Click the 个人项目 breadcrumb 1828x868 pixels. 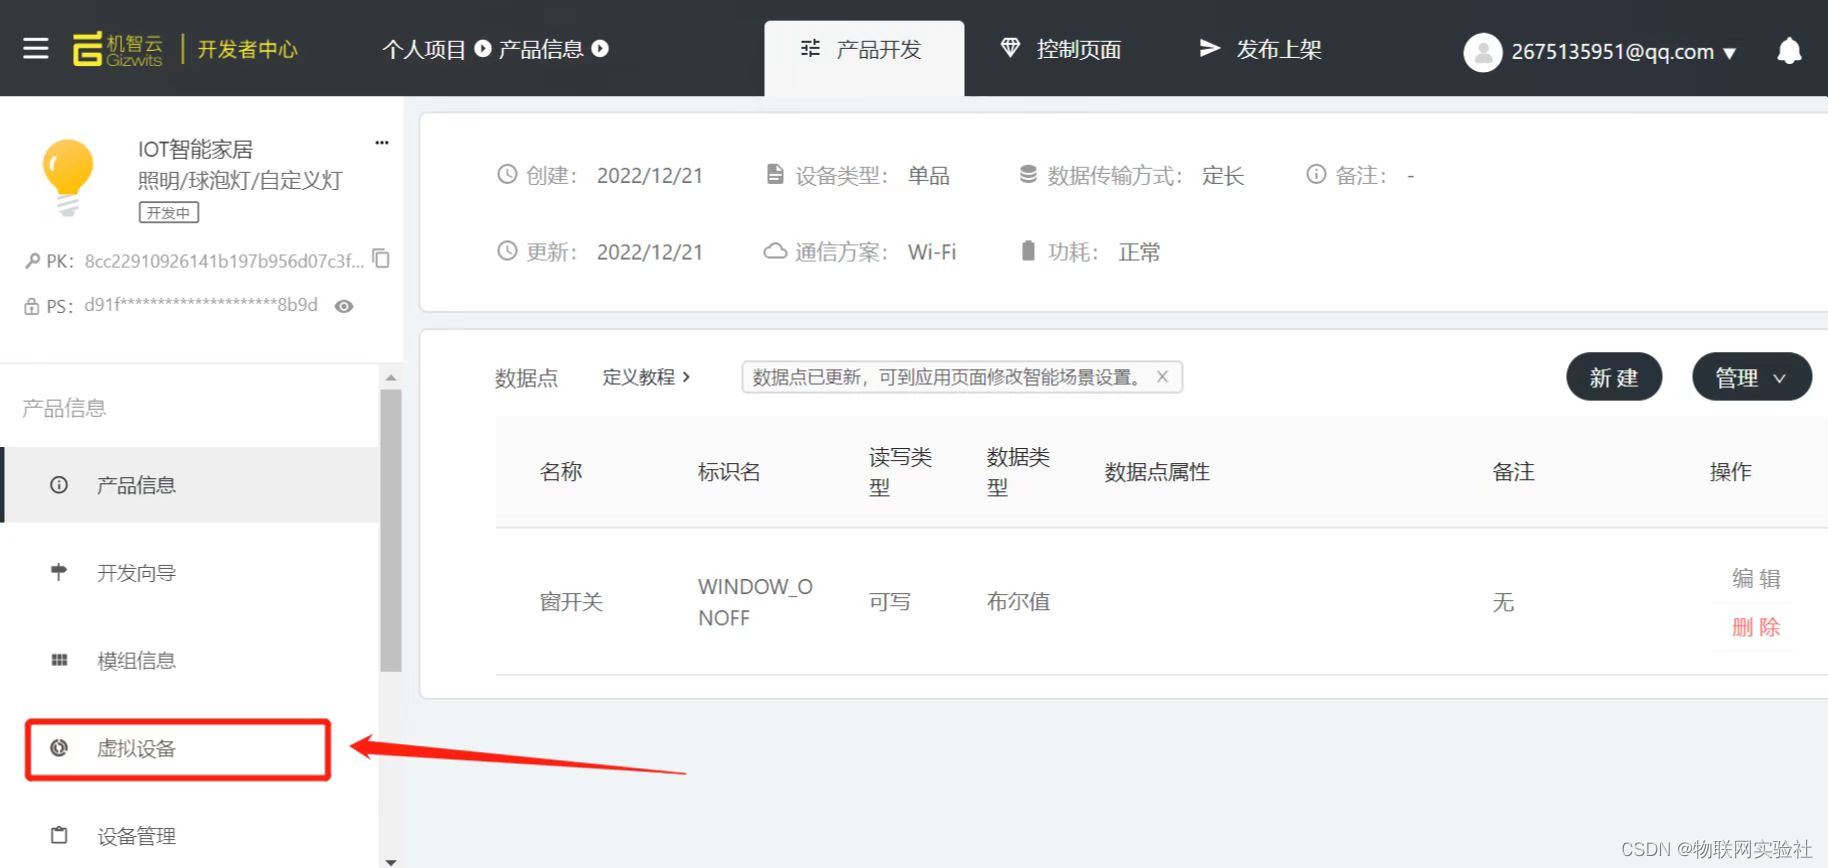click(x=424, y=49)
